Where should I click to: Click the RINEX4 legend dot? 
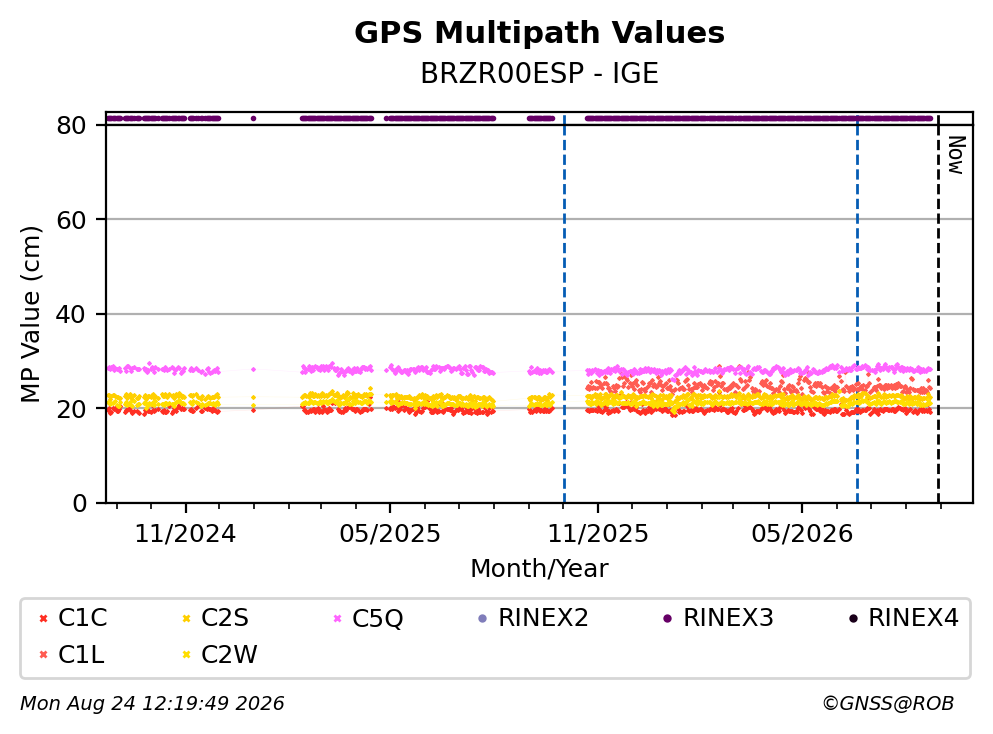pos(853,619)
